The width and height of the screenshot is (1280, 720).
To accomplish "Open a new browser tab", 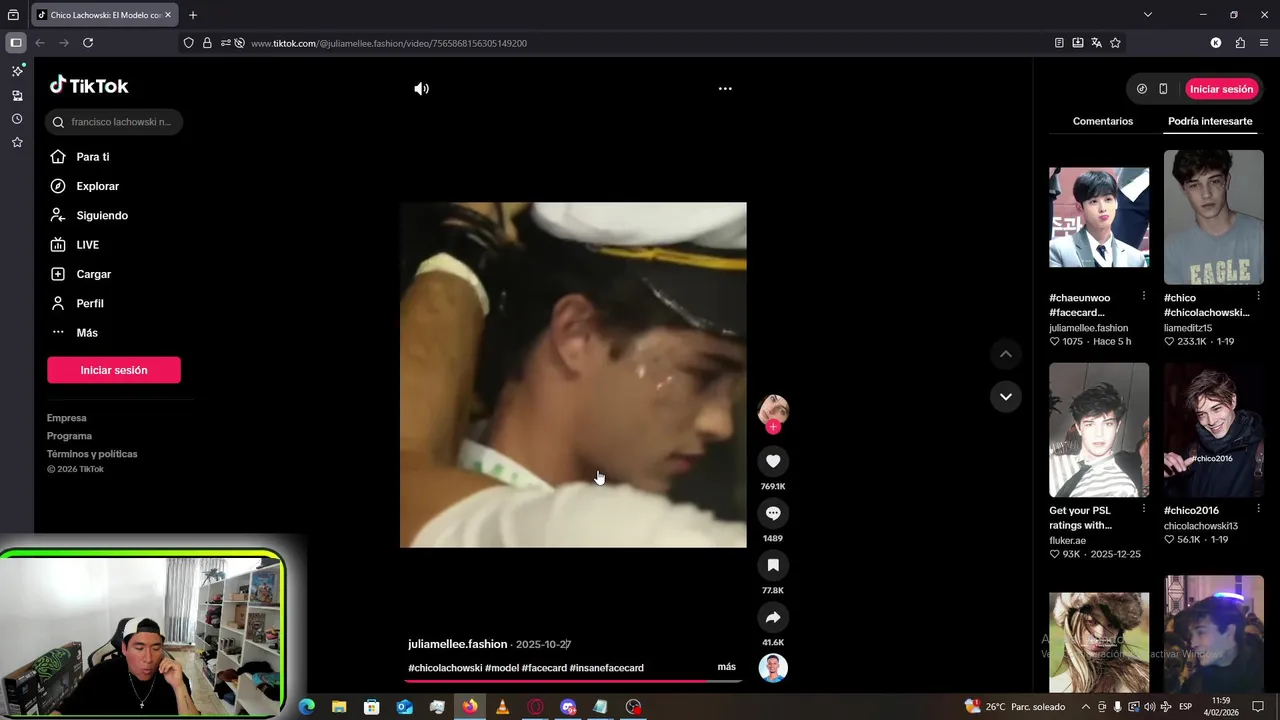I will click(193, 15).
